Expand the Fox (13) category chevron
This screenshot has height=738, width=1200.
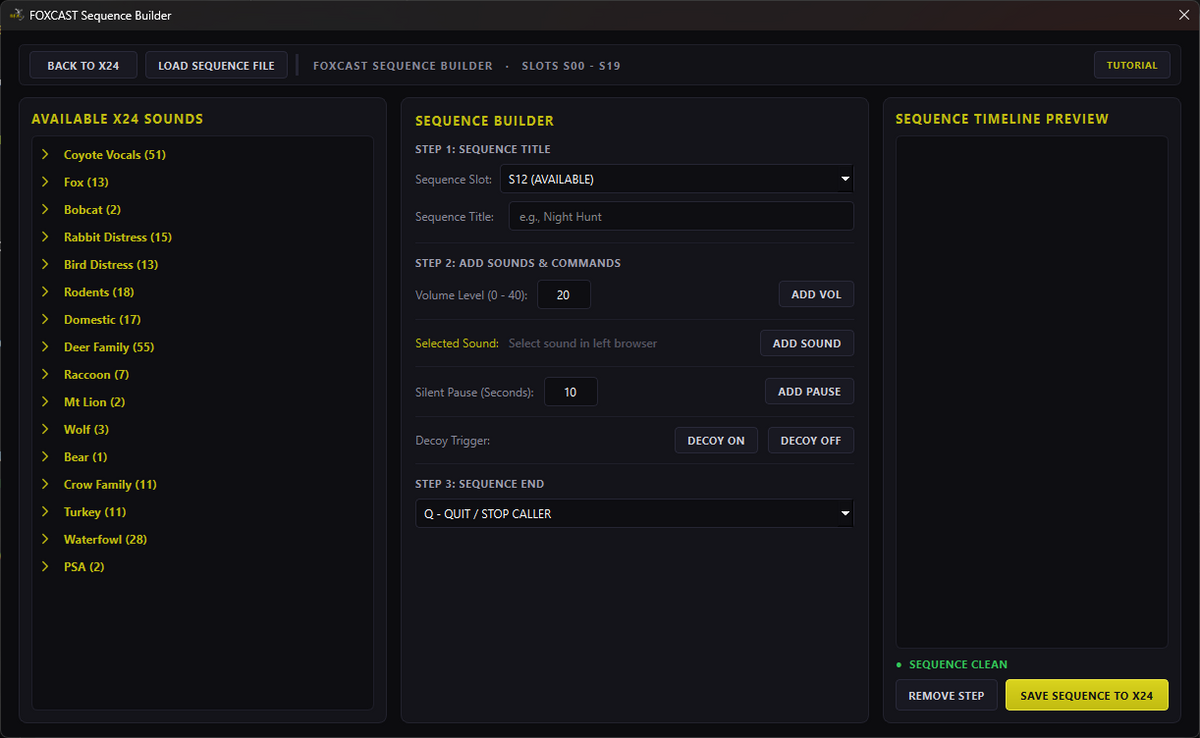[x=45, y=182]
